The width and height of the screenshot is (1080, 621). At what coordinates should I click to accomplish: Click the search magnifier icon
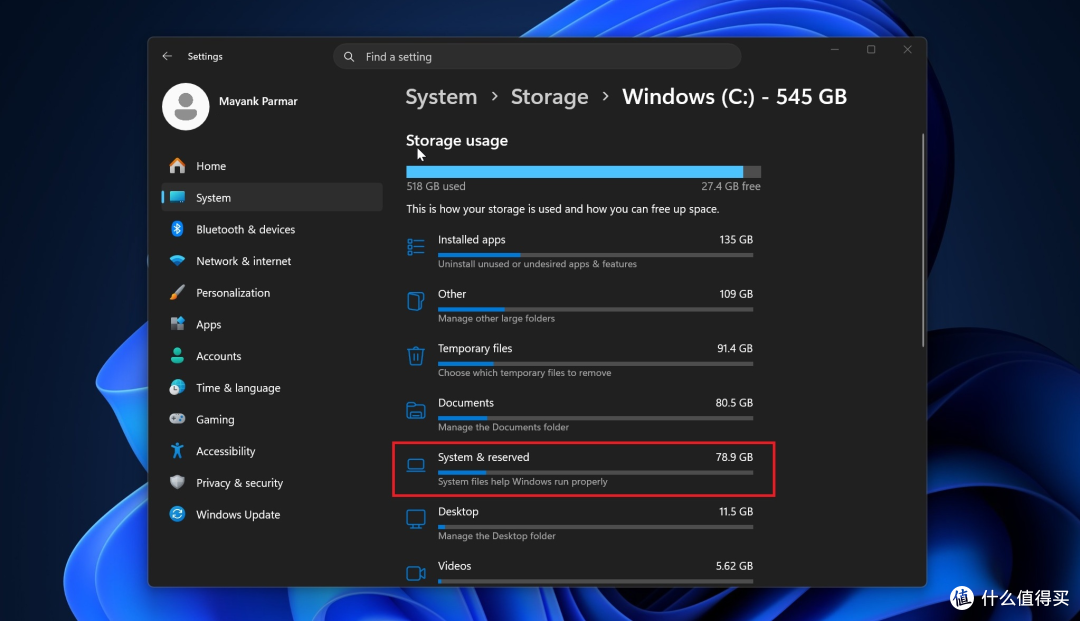[349, 57]
